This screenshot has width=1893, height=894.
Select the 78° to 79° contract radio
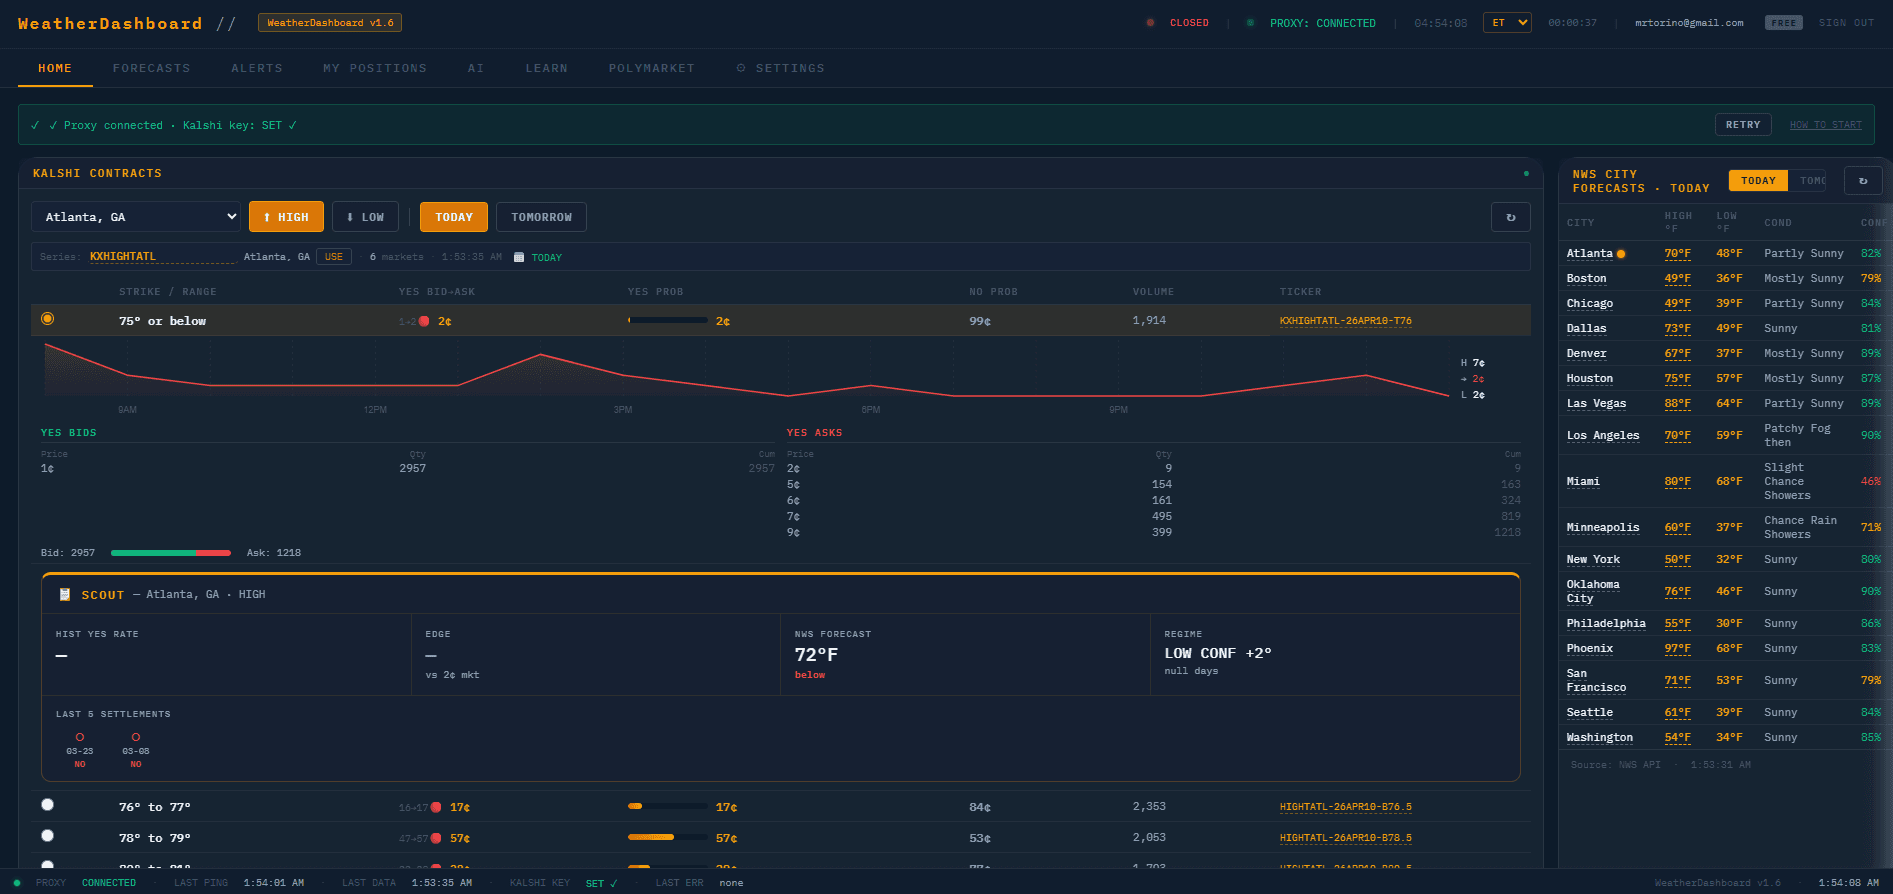[47, 836]
